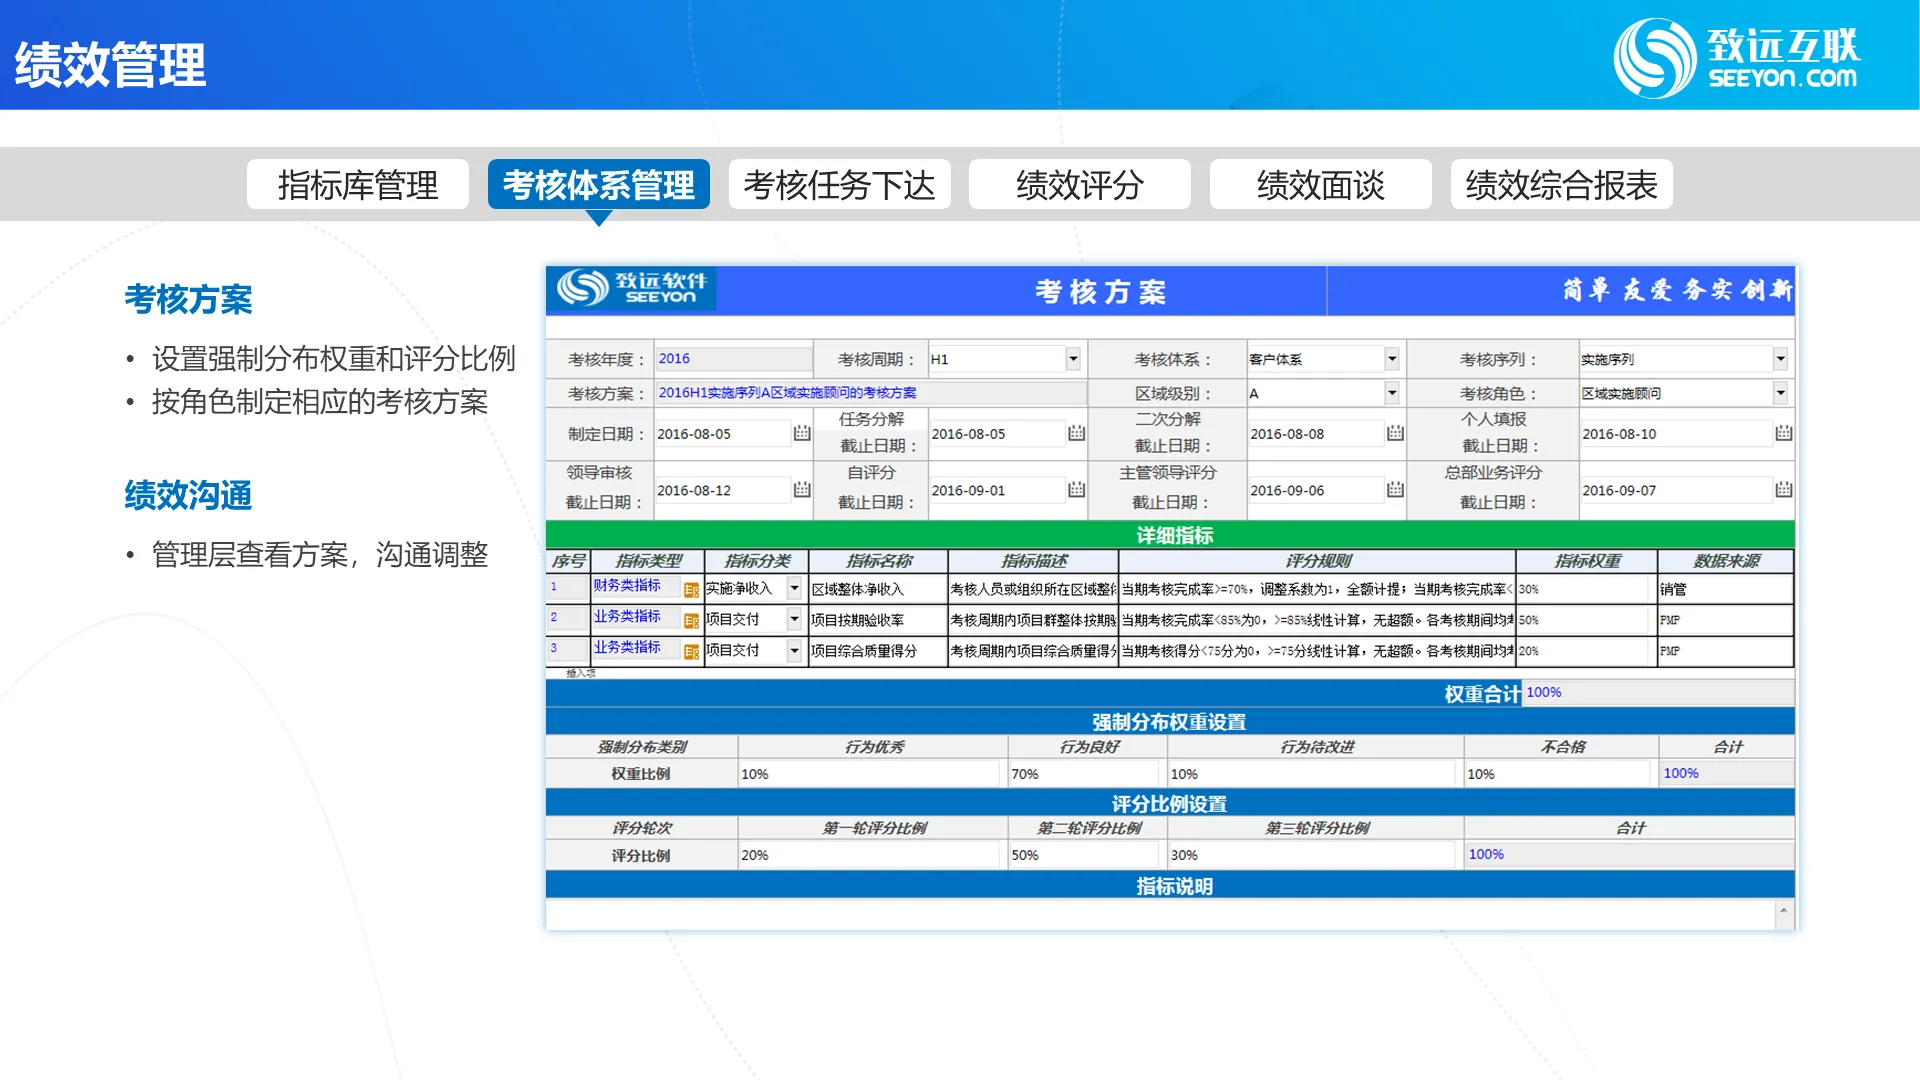Click the 财务类指标 link
Viewport: 1920px width, 1080px height.
coord(627,586)
